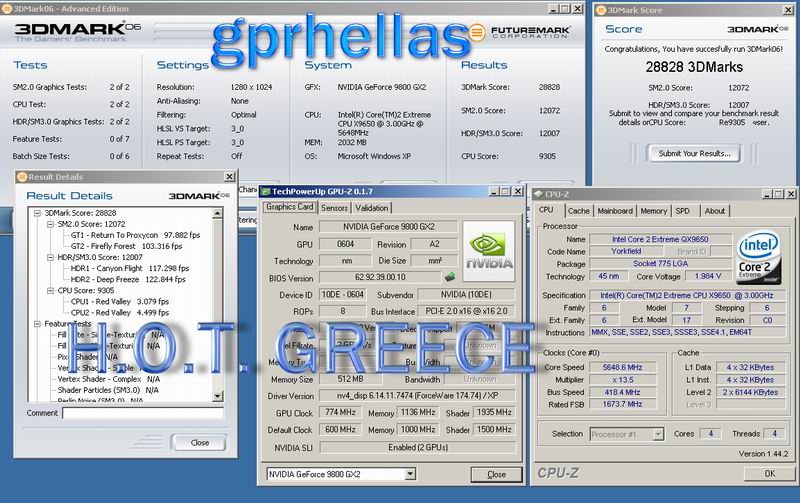Open the CPU-Z Memory tab

[654, 211]
